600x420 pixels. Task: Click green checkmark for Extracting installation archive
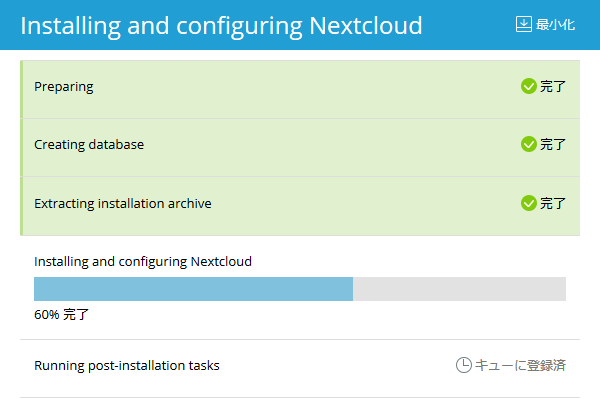coord(529,203)
